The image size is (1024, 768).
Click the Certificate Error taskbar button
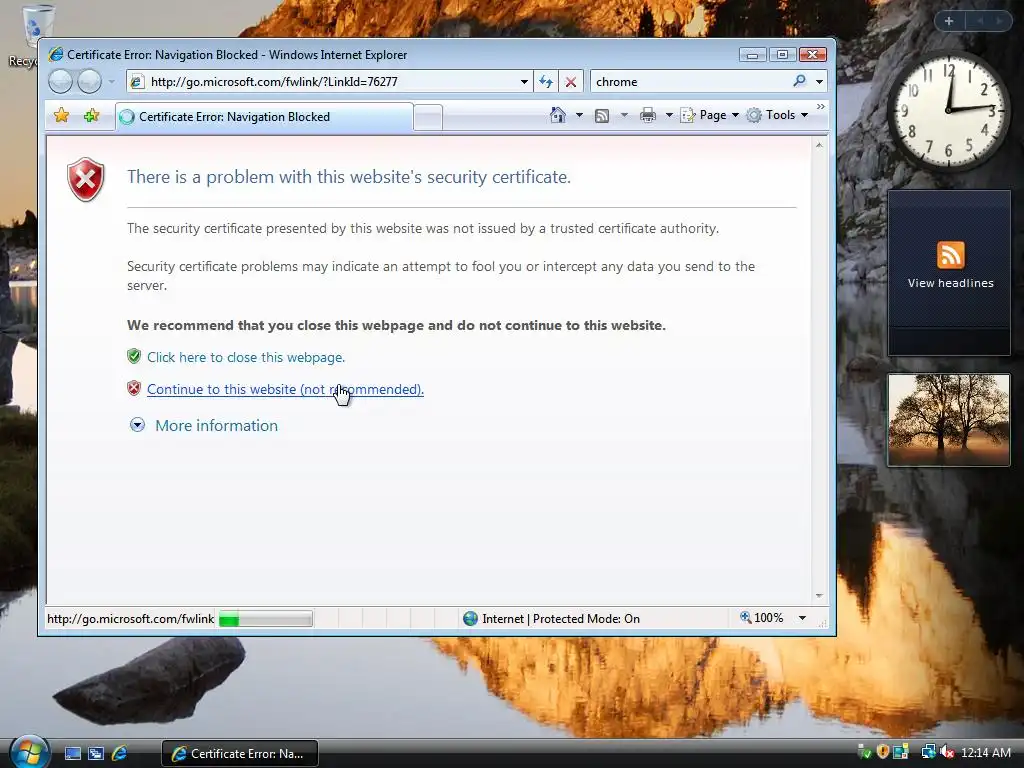(x=240, y=754)
